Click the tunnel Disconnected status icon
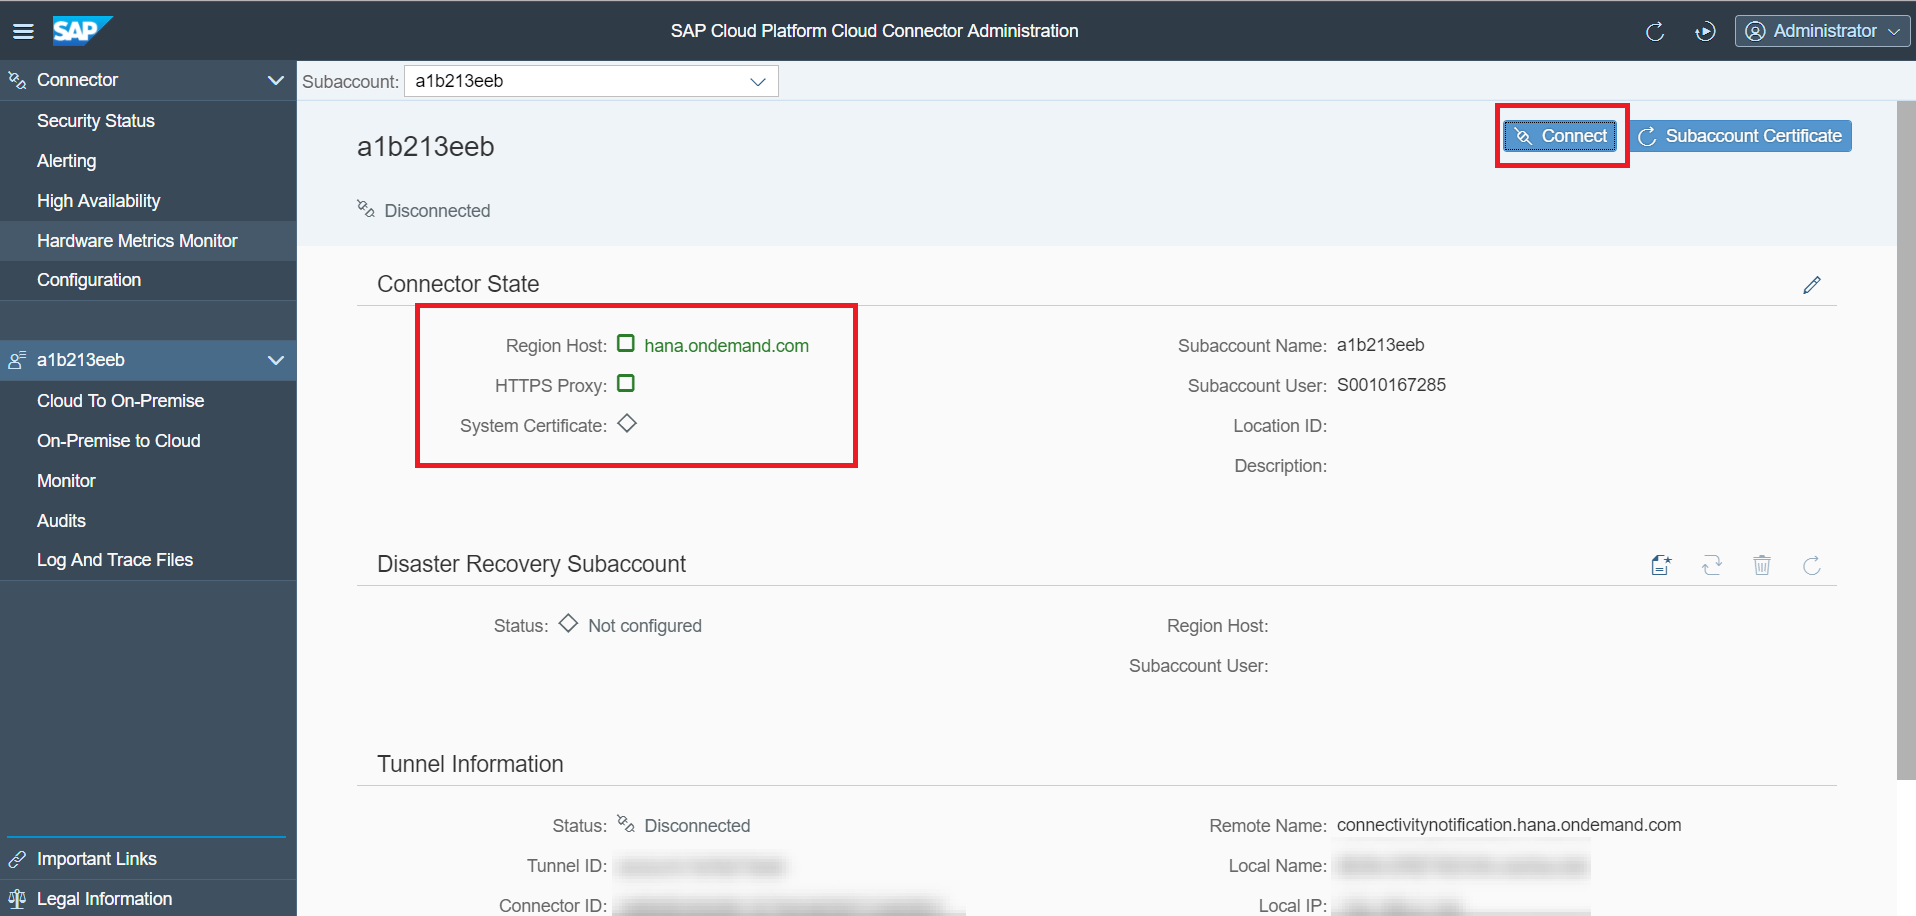The height and width of the screenshot is (916, 1916). click(626, 824)
